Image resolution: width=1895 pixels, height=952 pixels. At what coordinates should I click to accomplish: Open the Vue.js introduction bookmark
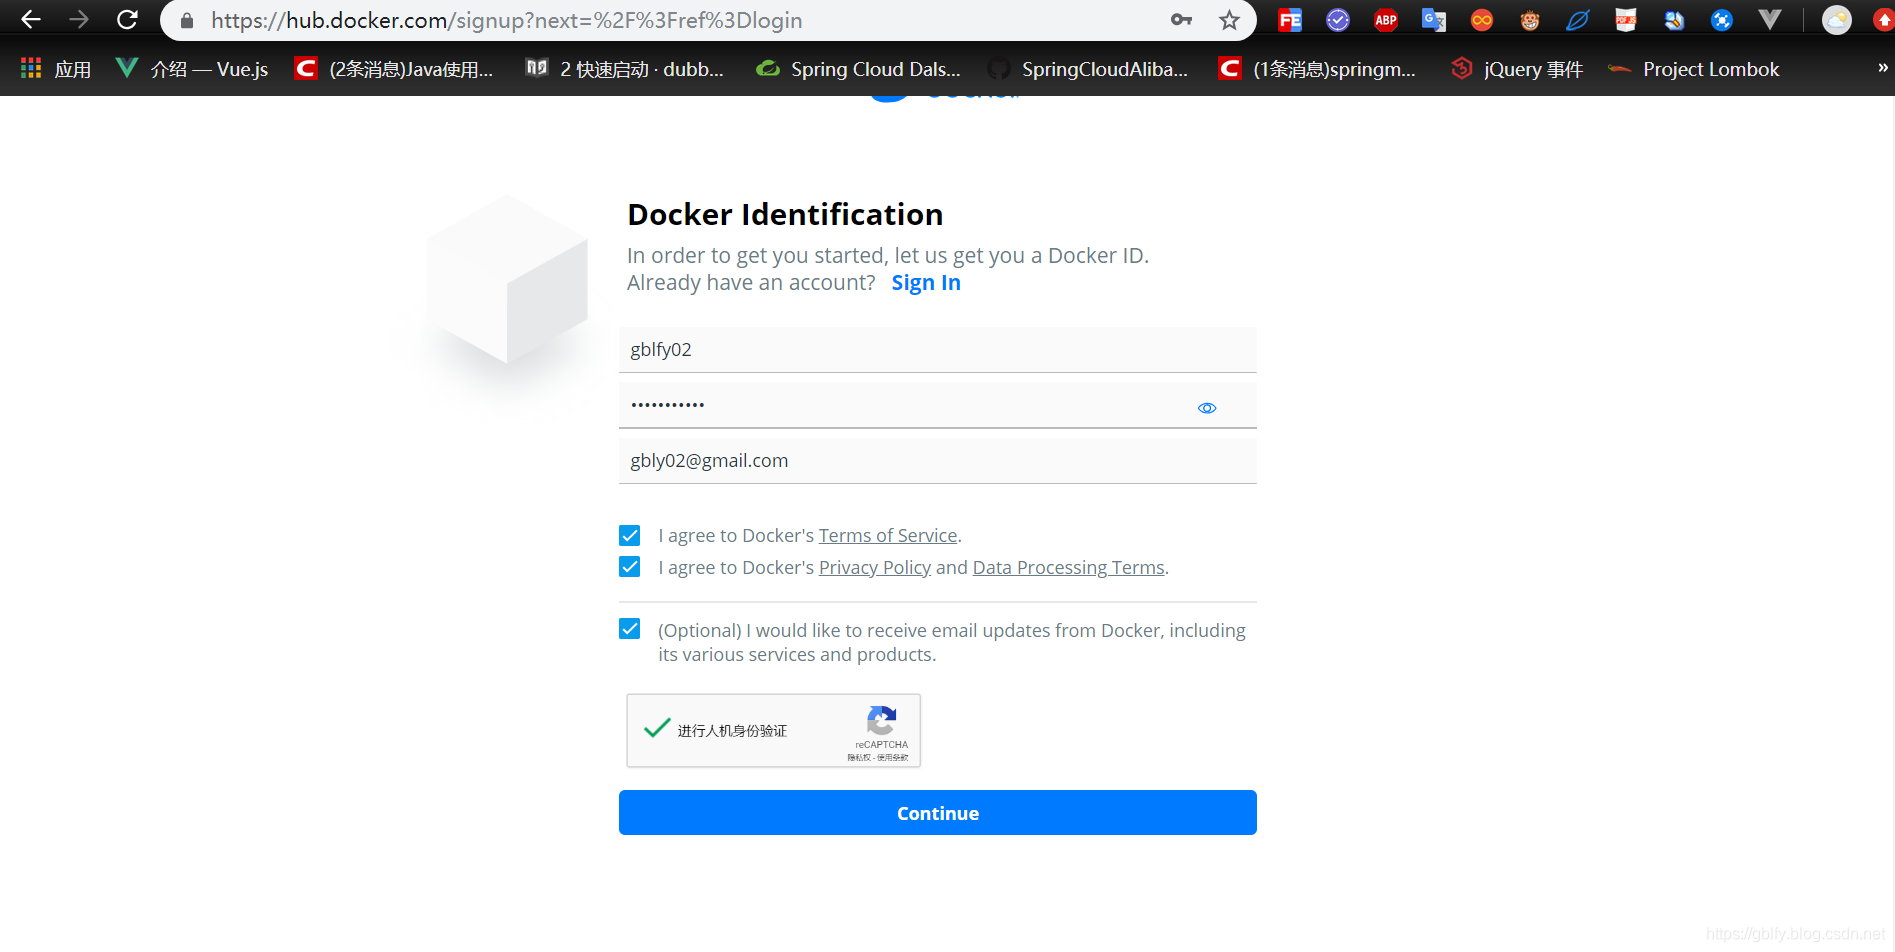pos(192,69)
